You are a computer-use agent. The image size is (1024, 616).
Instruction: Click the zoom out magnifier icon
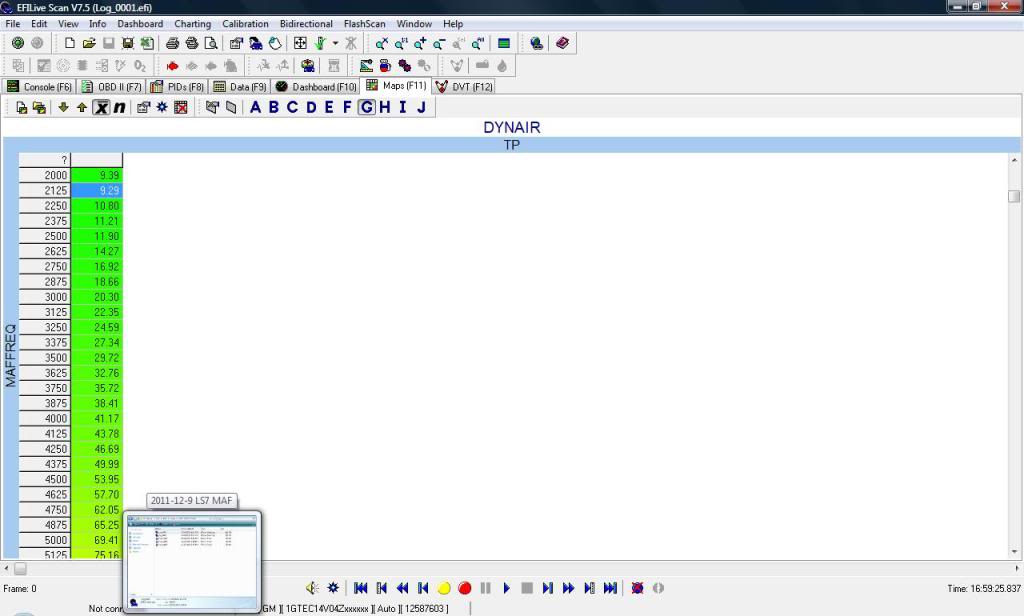[439, 43]
